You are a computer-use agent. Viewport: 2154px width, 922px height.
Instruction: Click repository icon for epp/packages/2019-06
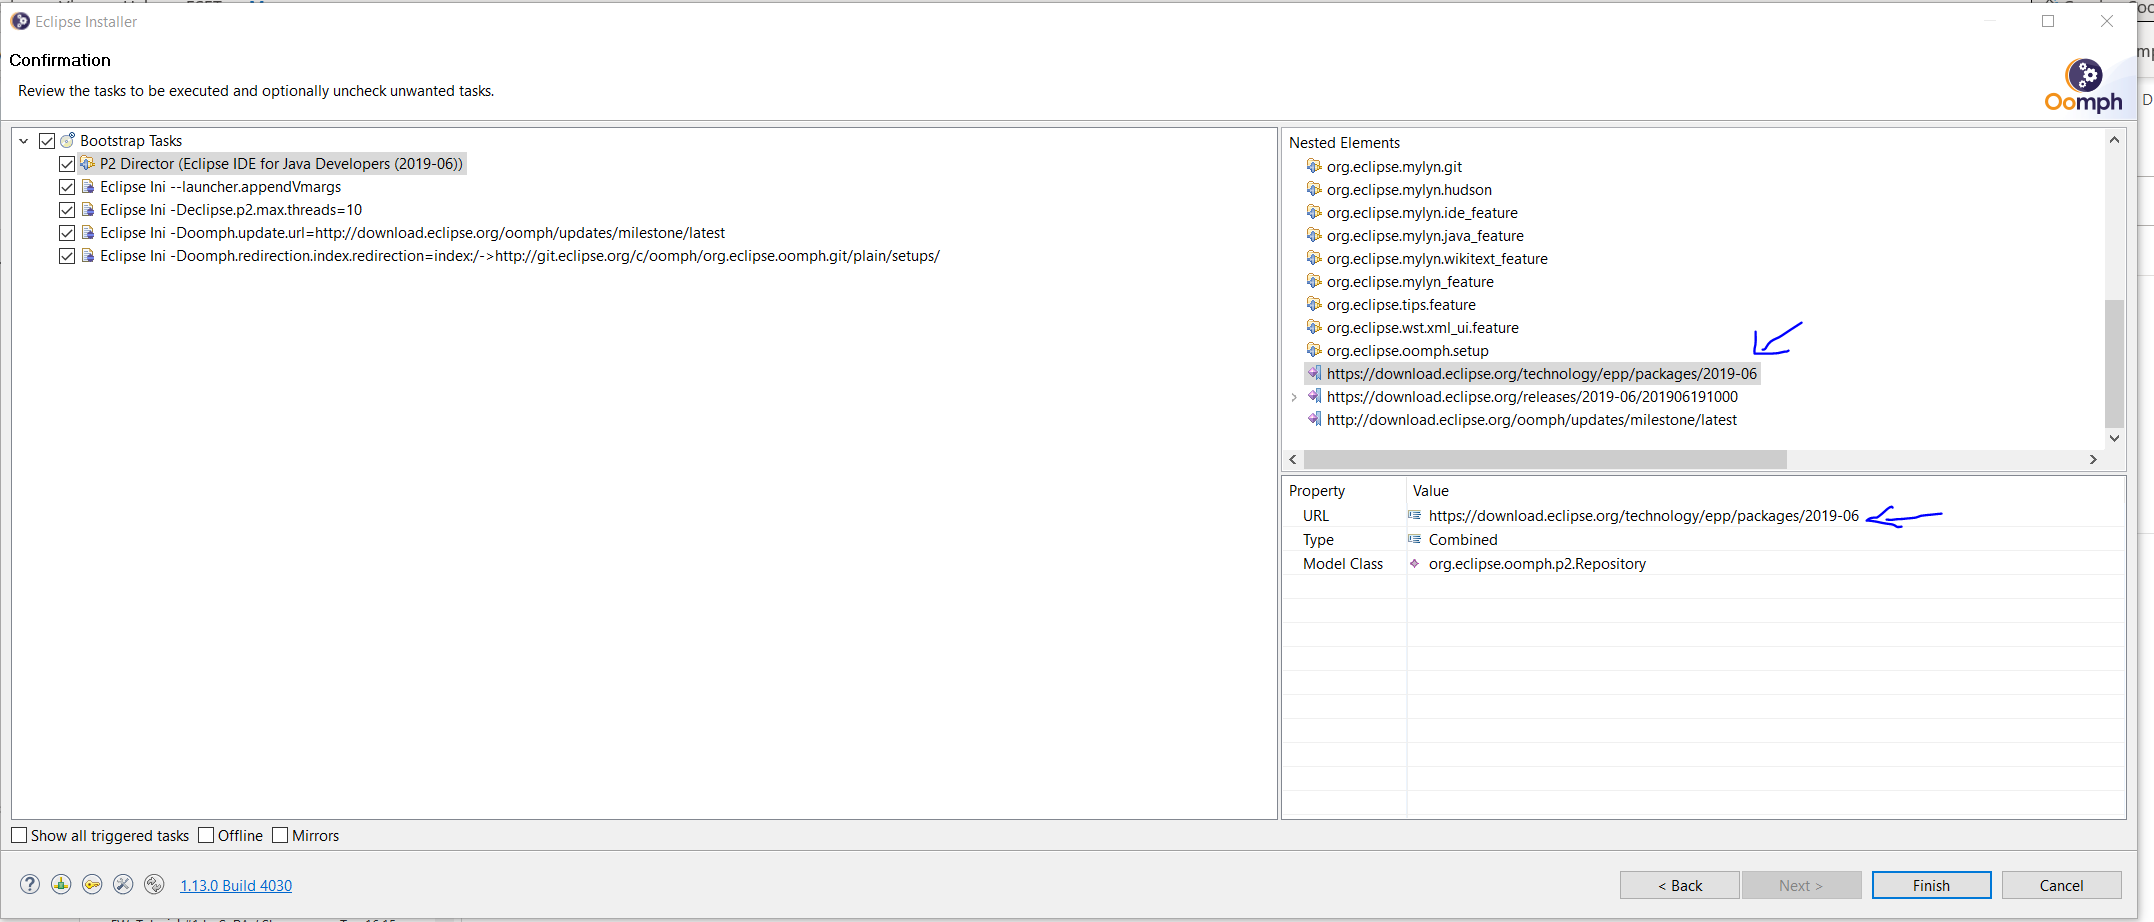click(x=1314, y=373)
